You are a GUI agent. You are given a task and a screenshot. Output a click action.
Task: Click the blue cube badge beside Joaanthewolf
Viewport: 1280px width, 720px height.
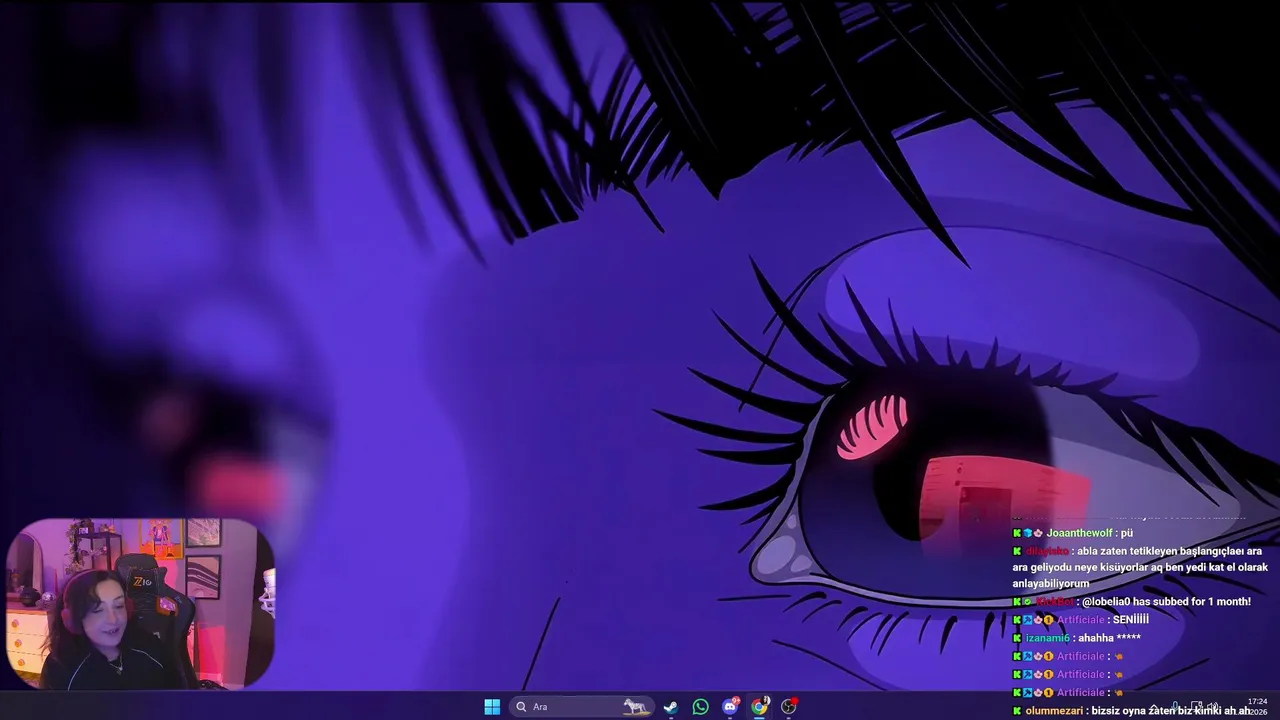click(x=1028, y=533)
